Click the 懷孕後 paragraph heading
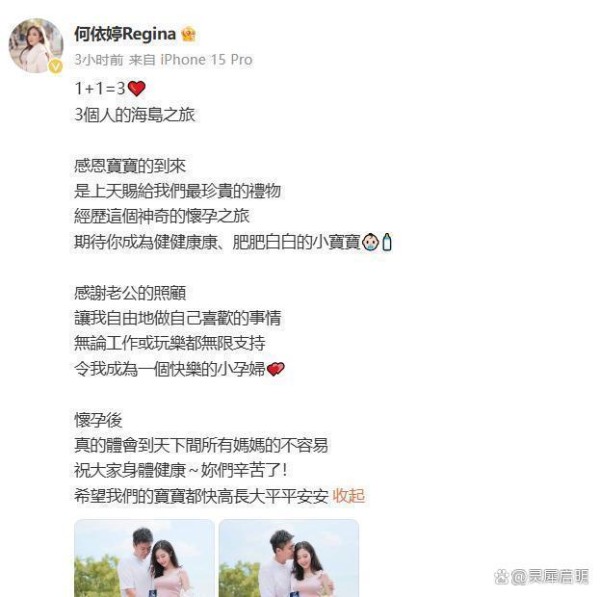Image resolution: width=600 pixels, height=597 pixels. click(x=98, y=420)
